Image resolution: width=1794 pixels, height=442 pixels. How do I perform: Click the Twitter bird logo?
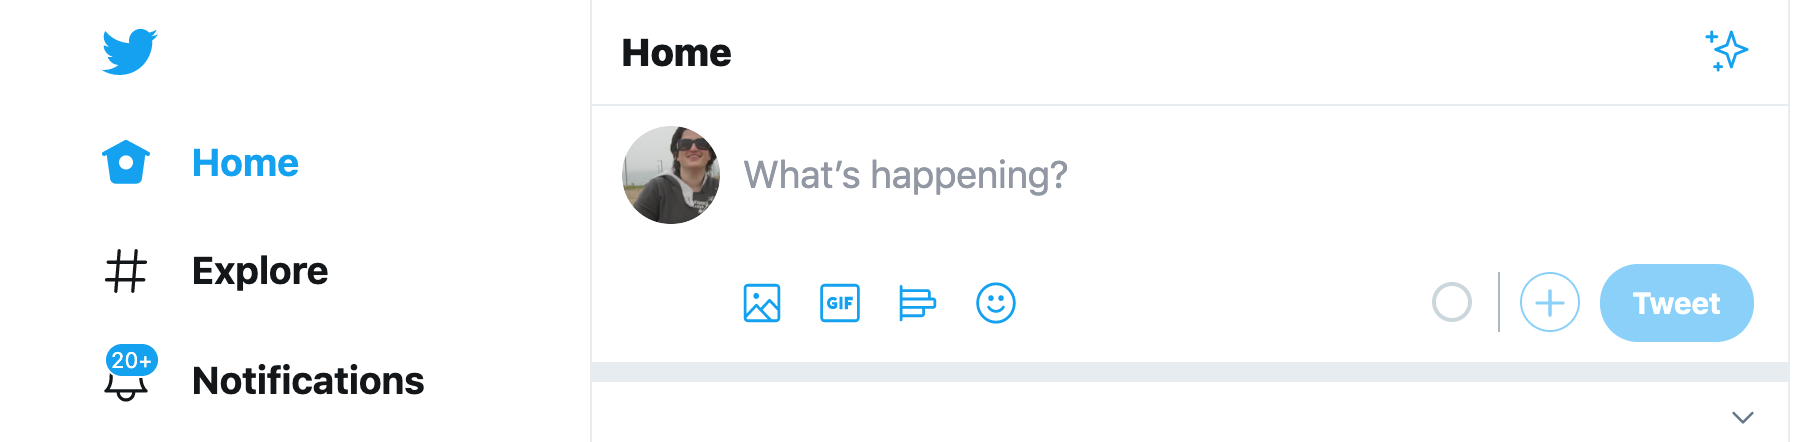129,52
